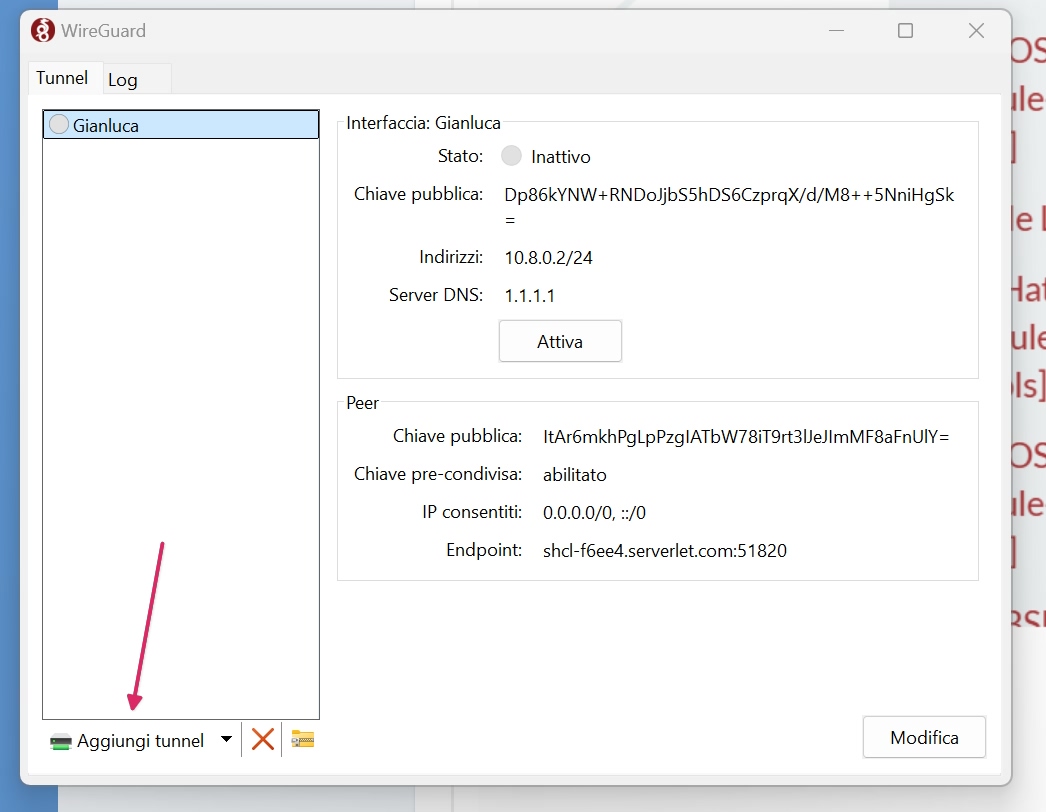Switch to the Log tab
Image resolution: width=1046 pixels, height=812 pixels.
point(123,80)
